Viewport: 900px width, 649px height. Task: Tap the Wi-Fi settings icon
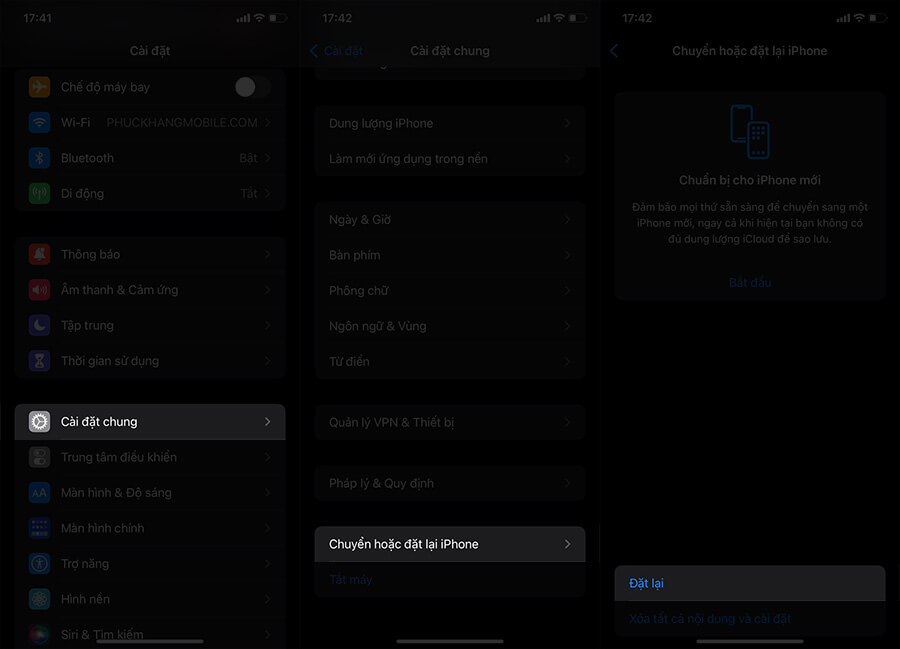40,123
